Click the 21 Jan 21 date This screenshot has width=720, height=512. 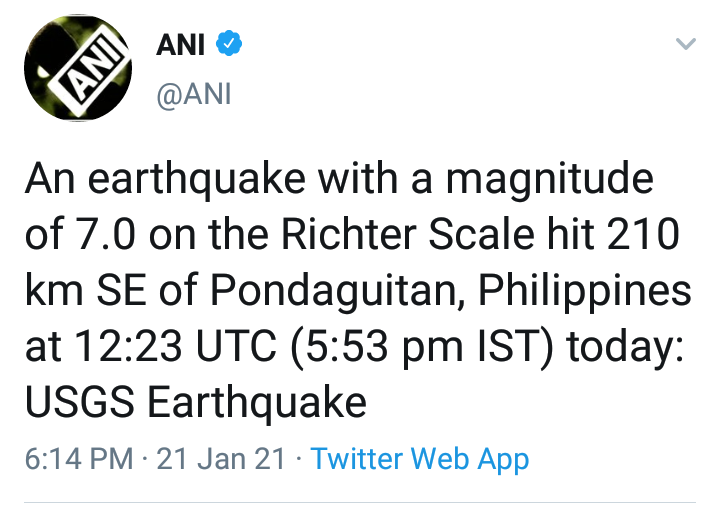[x=221, y=459]
